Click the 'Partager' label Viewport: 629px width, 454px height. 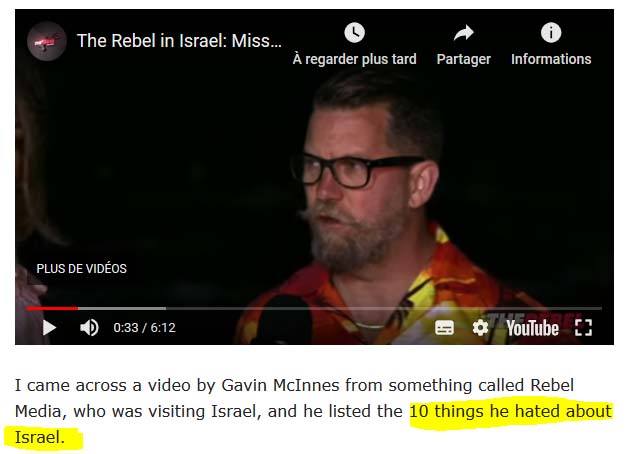pyautogui.click(x=463, y=59)
